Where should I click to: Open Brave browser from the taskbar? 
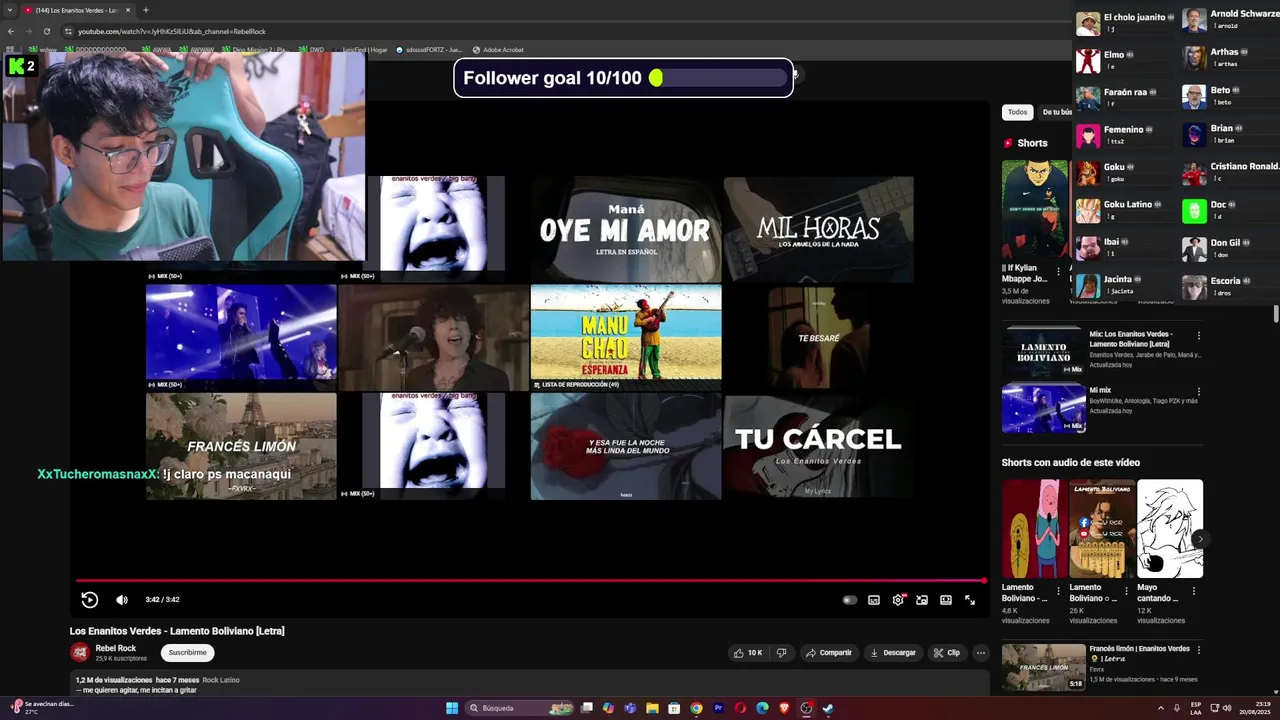(x=784, y=708)
